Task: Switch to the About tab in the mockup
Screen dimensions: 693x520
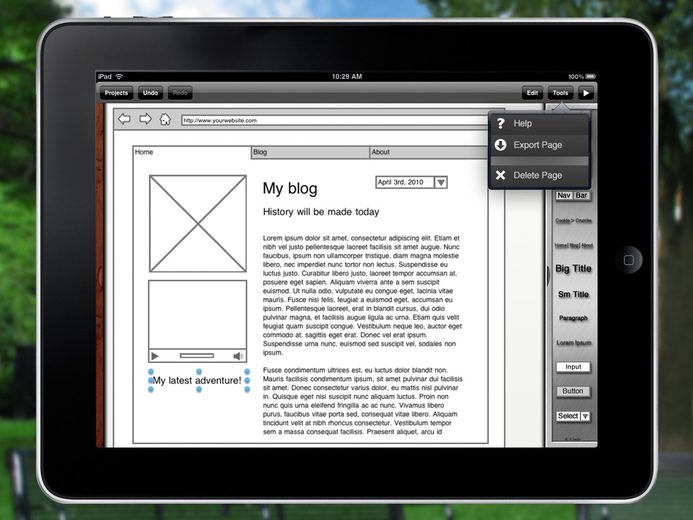Action: click(x=429, y=152)
